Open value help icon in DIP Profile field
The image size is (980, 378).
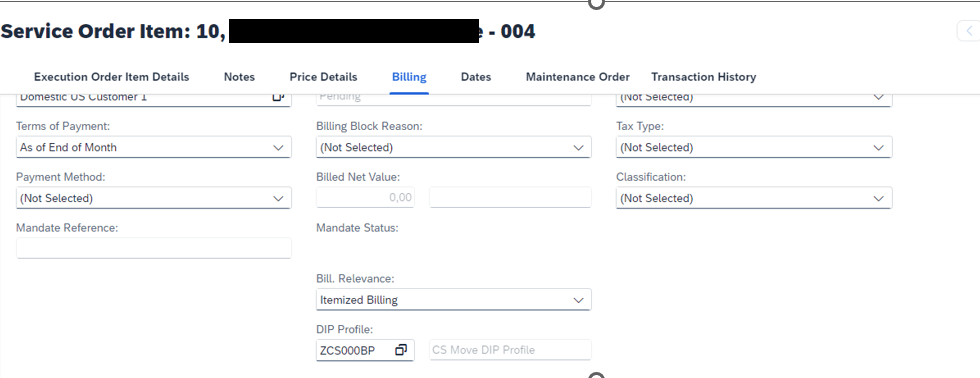[x=401, y=350]
